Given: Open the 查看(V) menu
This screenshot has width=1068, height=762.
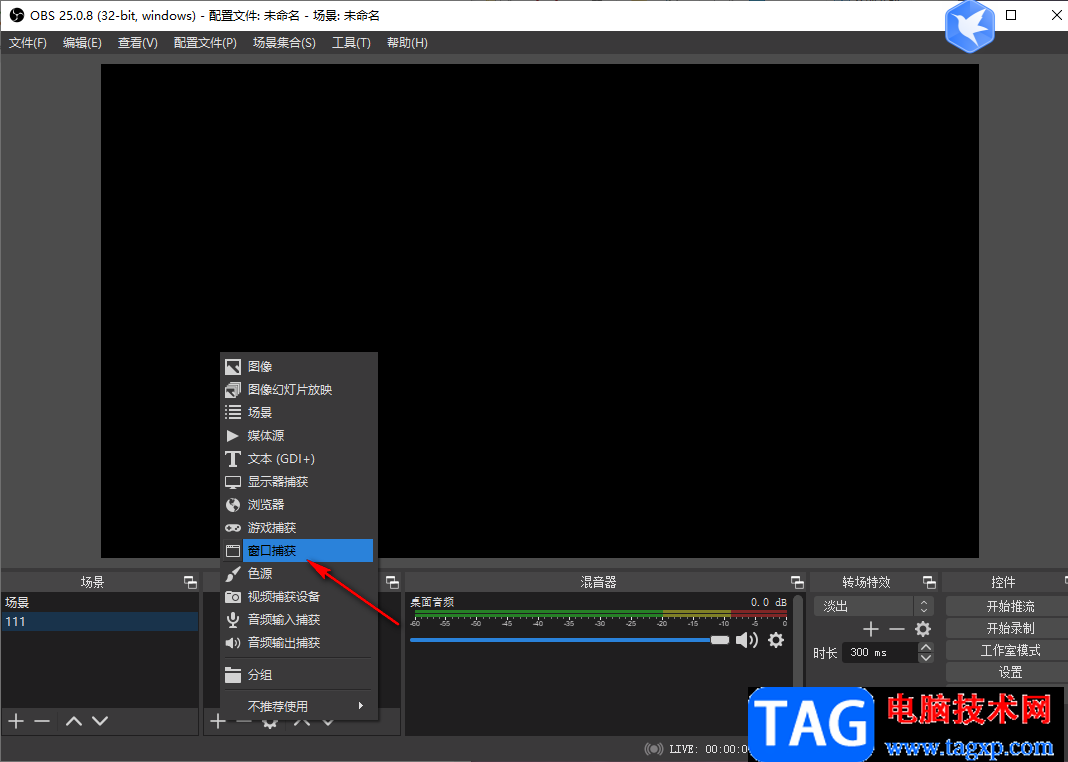Looking at the screenshot, I should tap(138, 43).
